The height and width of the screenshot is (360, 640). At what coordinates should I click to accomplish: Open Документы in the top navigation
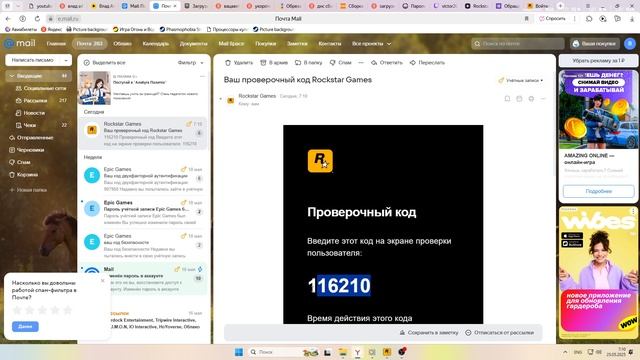coord(193,43)
